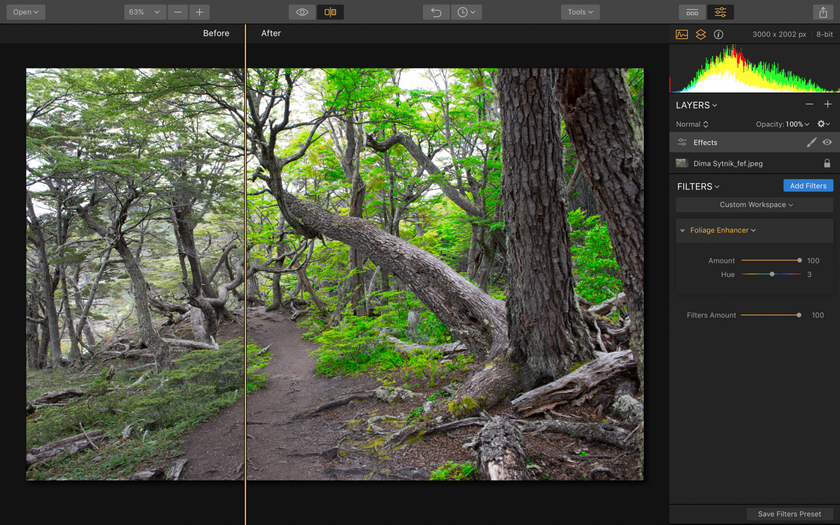Undo the last edit with the arrow
The width and height of the screenshot is (840, 525).
(x=436, y=12)
